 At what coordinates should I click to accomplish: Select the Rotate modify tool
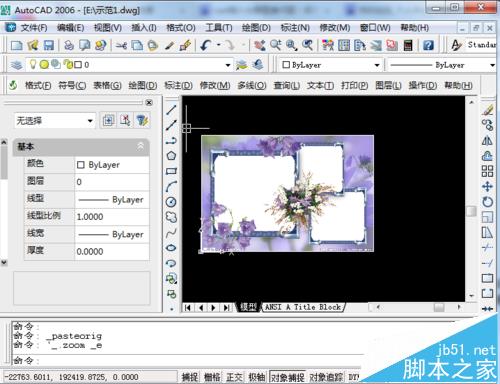487,202
